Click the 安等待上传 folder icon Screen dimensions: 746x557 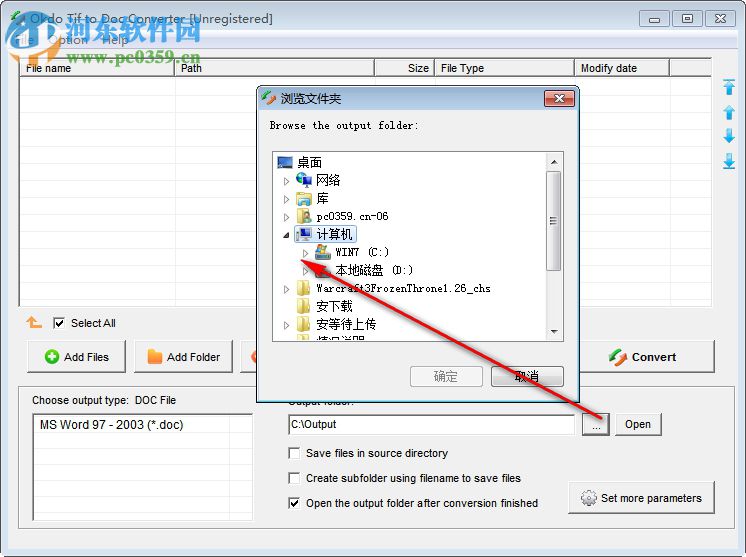pos(304,324)
